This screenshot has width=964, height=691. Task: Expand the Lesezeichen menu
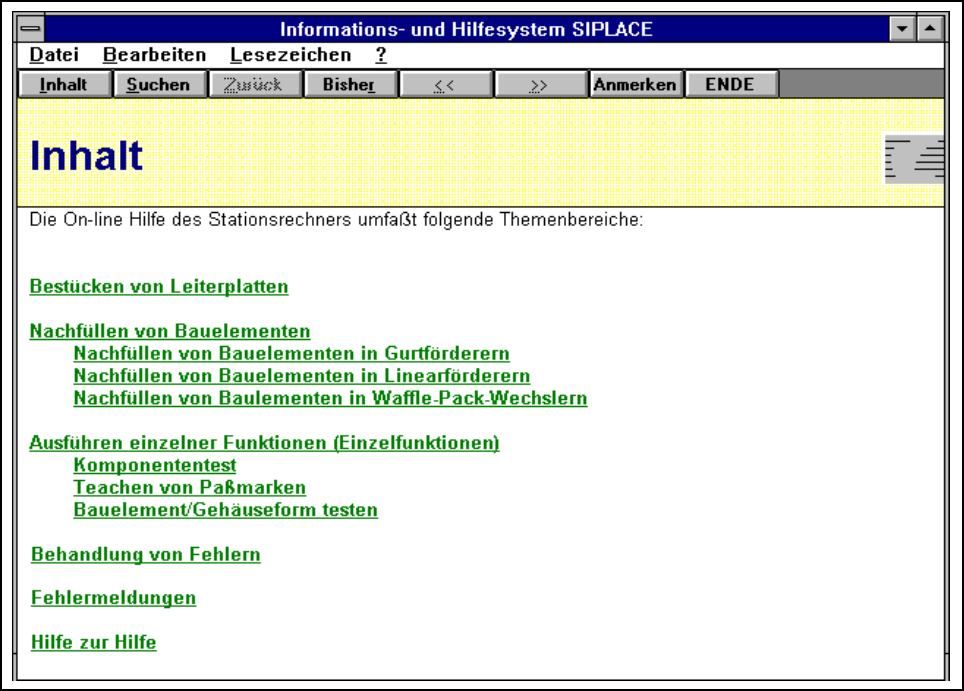coord(290,55)
